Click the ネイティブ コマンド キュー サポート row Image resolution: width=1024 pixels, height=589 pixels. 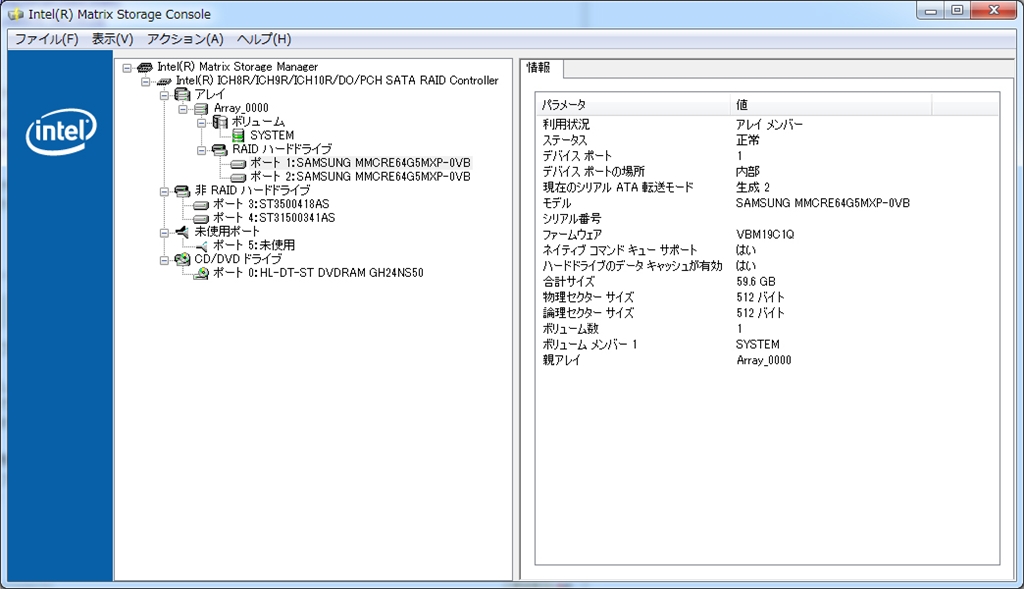pyautogui.click(x=767, y=250)
